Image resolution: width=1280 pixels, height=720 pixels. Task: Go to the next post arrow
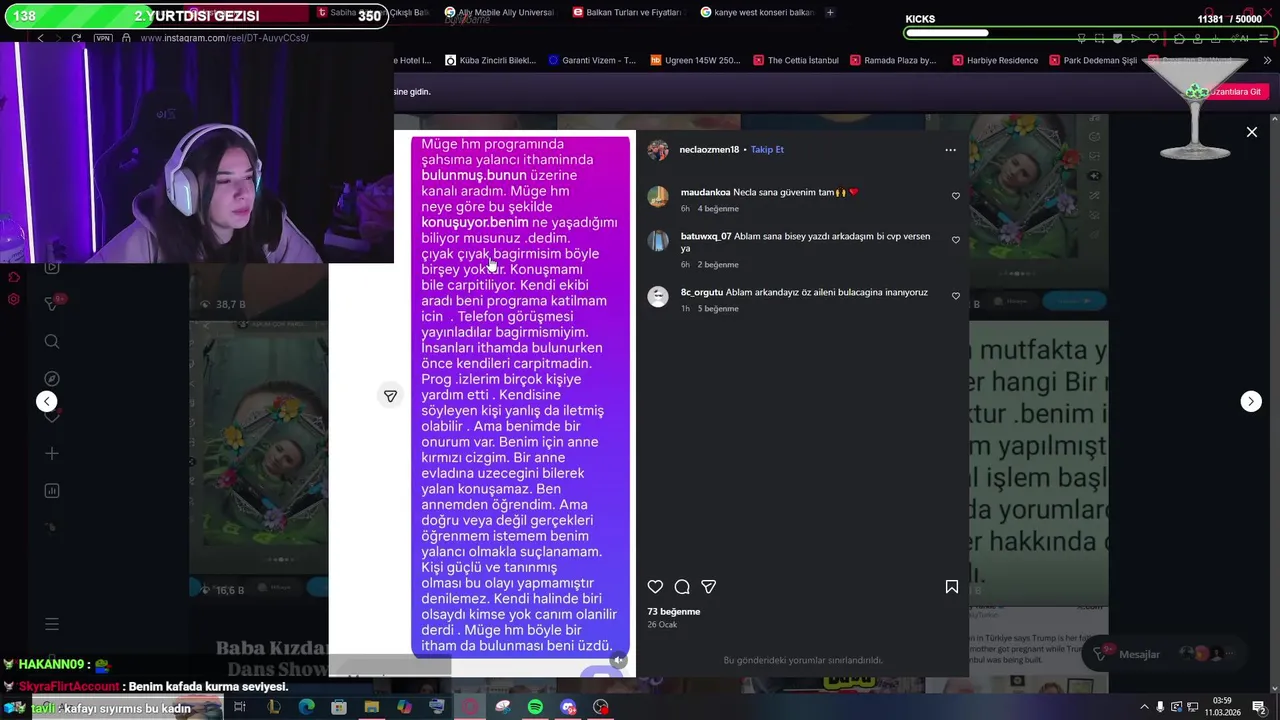coord(1251,401)
